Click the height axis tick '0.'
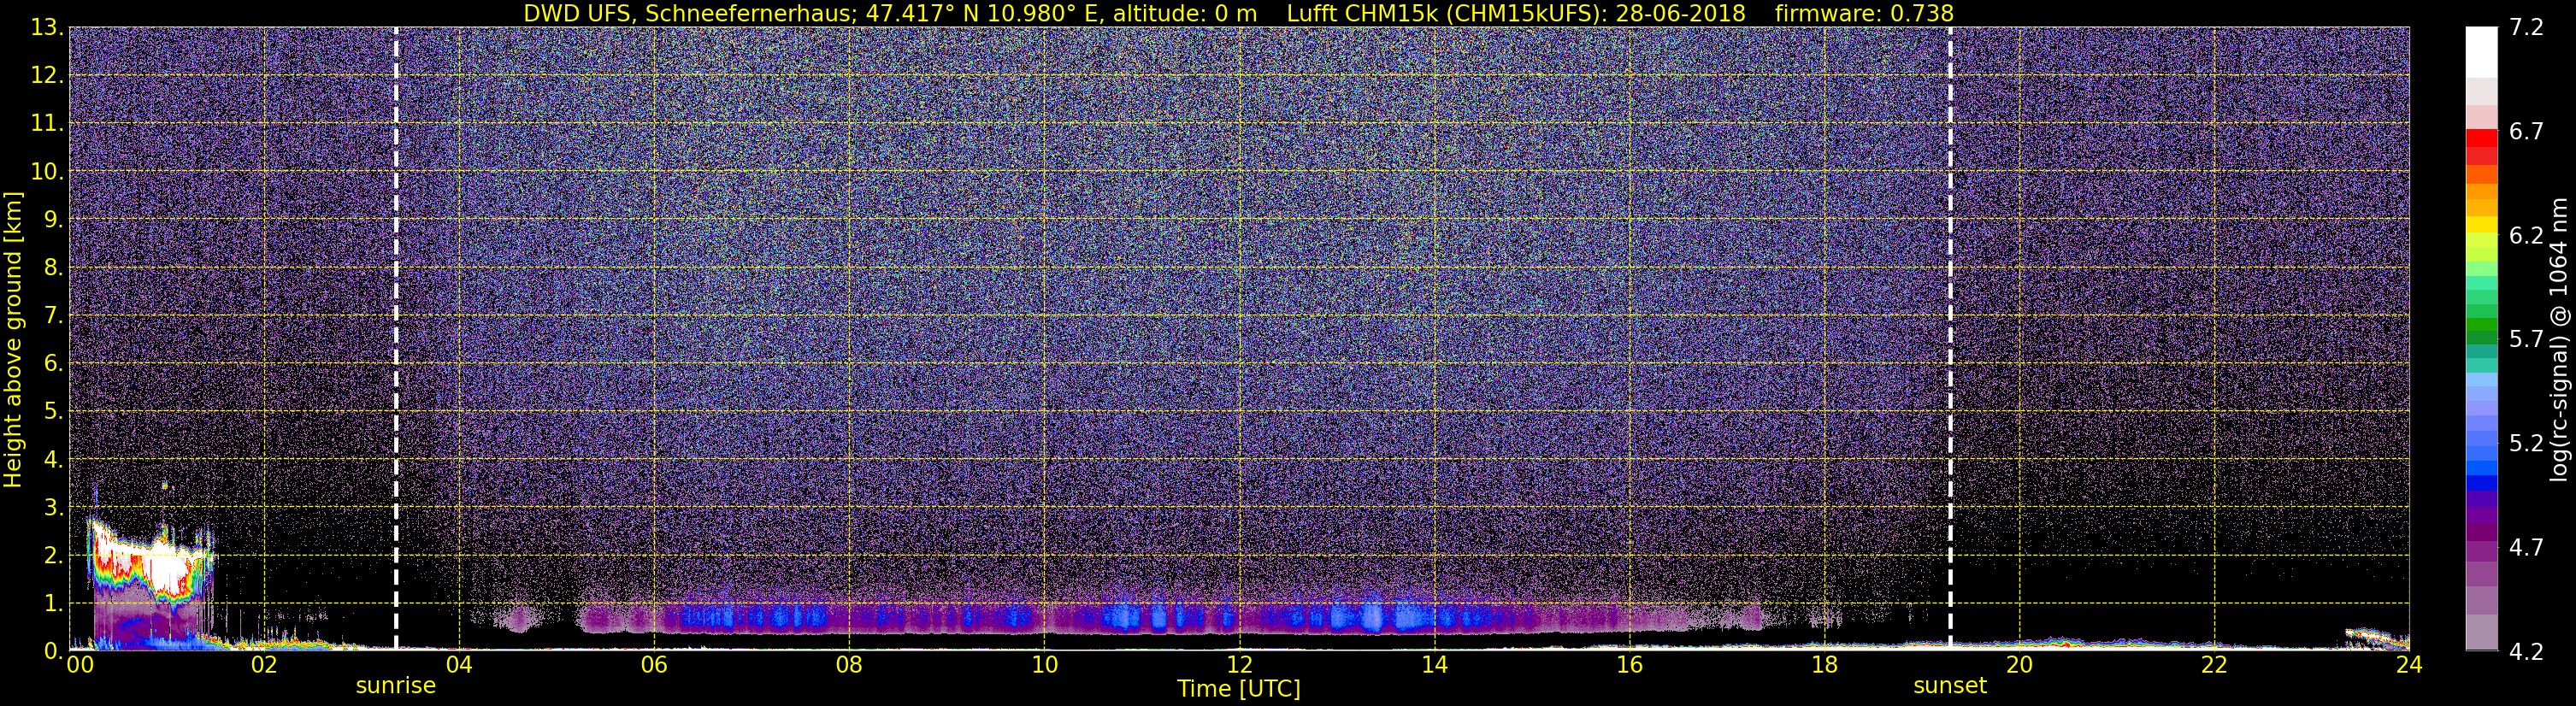The height and width of the screenshot is (706, 2576). [x=54, y=651]
